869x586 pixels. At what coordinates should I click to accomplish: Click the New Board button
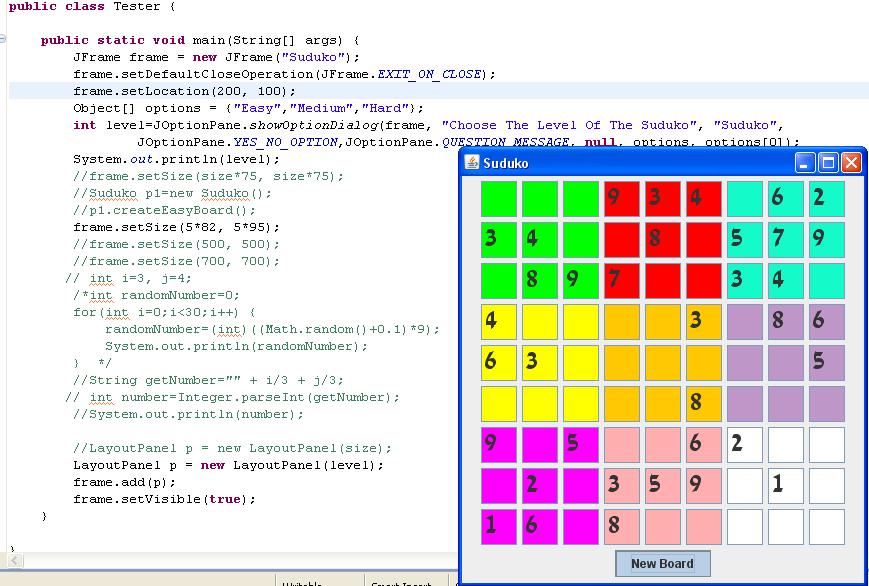tap(662, 563)
